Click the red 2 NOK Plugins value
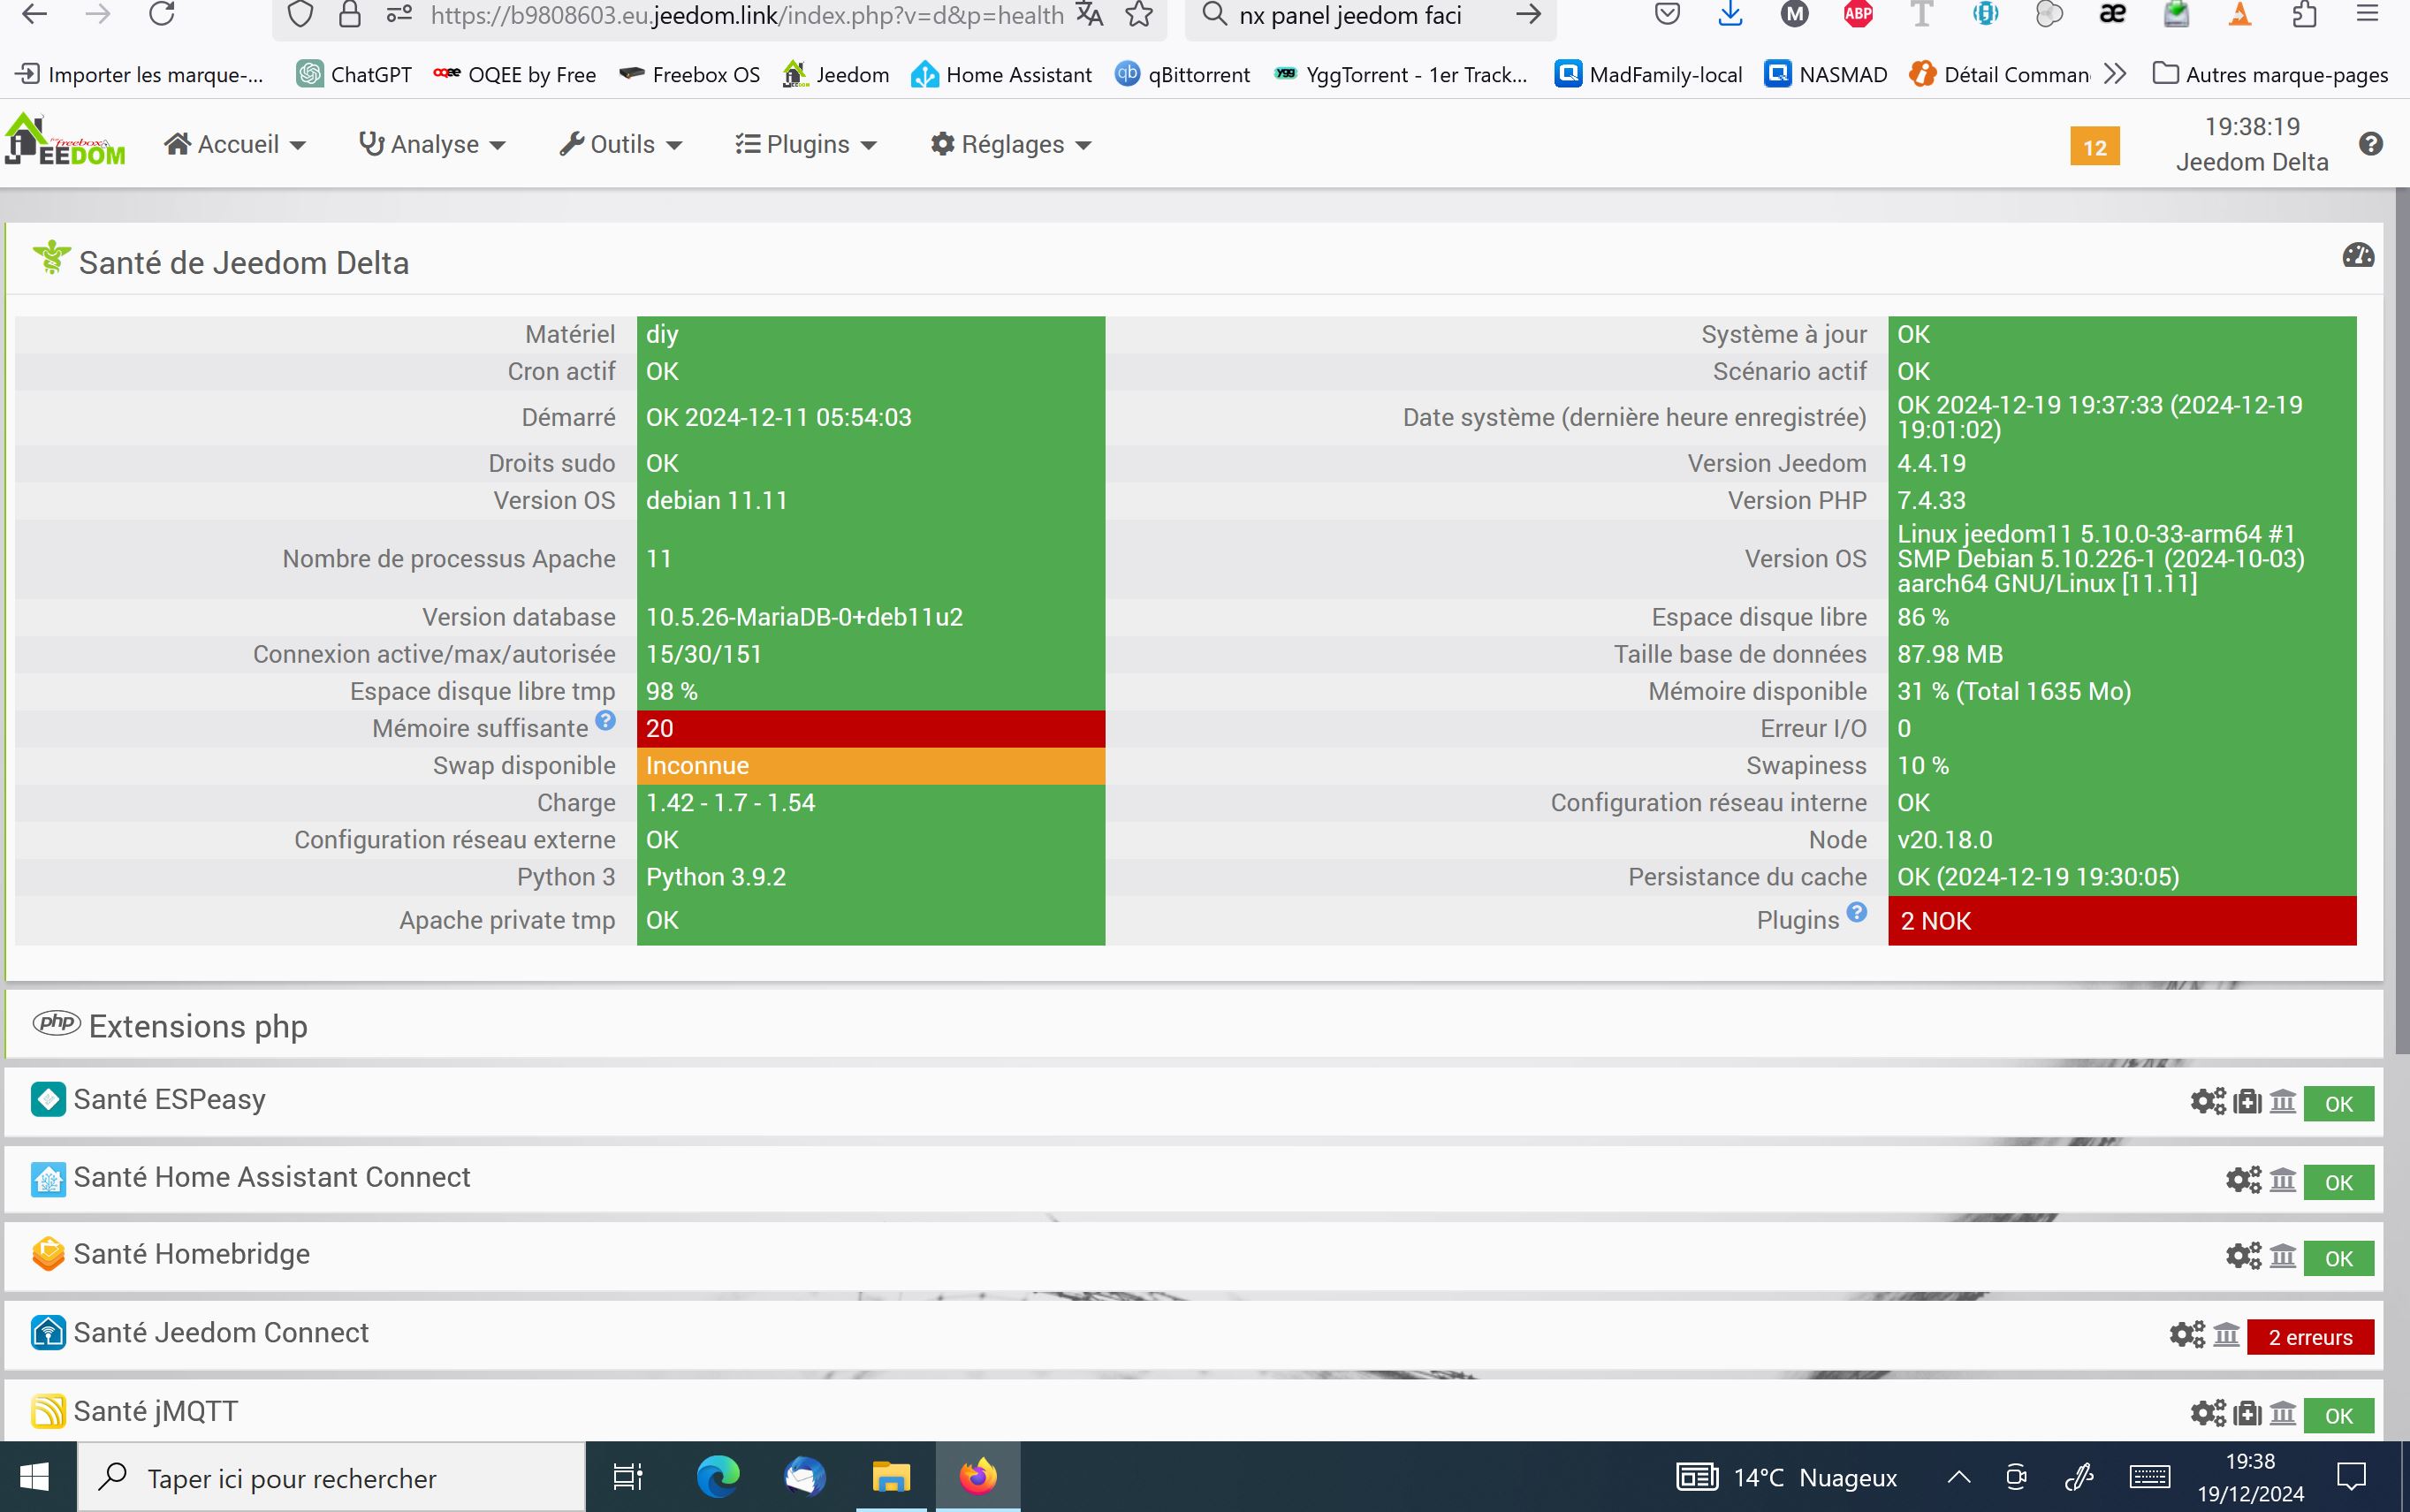This screenshot has height=1512, width=2410. click(2121, 920)
